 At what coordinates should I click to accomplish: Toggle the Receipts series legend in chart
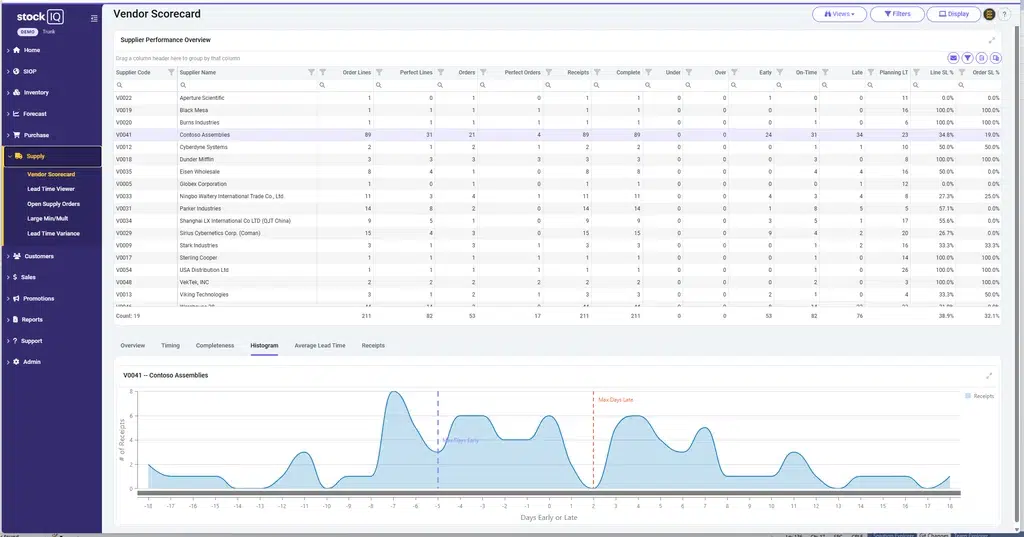point(979,396)
